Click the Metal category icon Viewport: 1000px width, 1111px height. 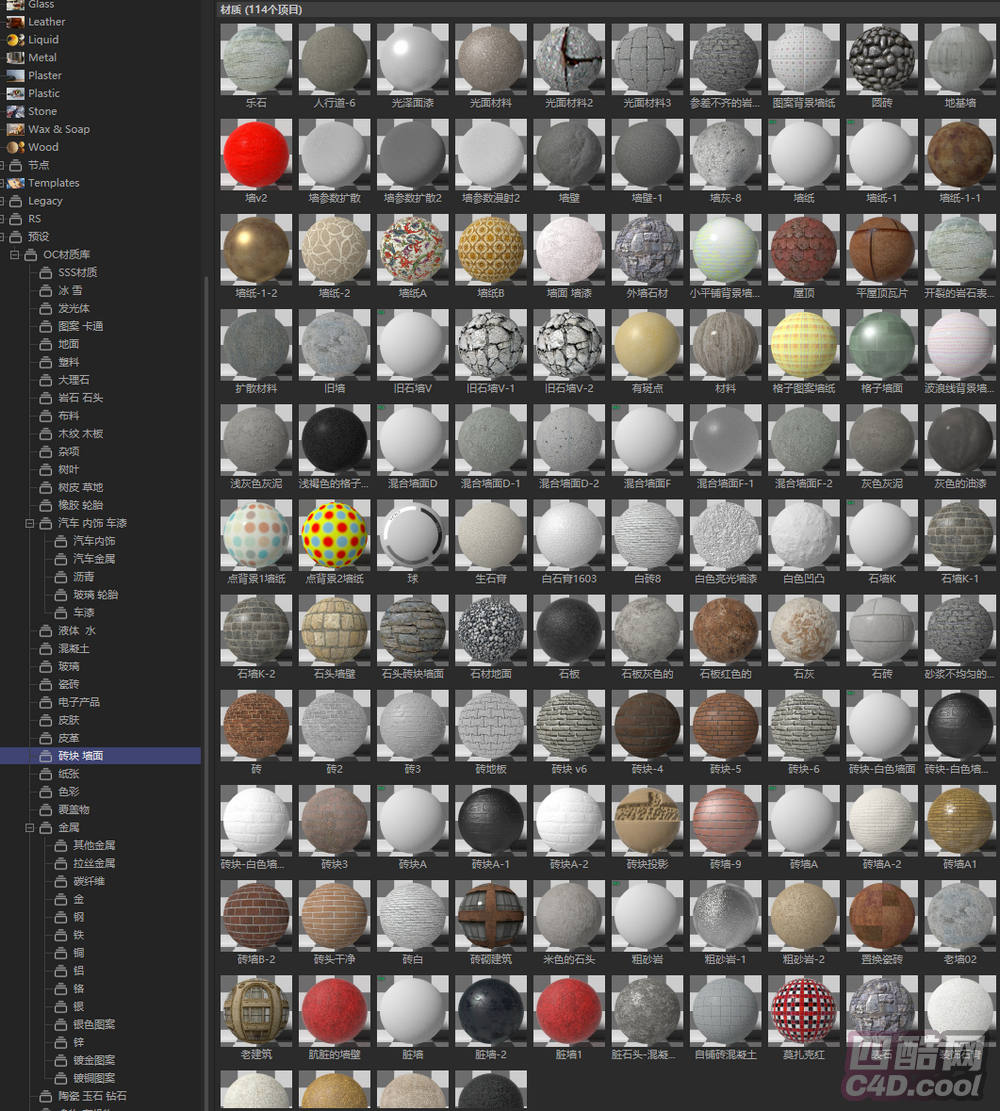tap(15, 58)
